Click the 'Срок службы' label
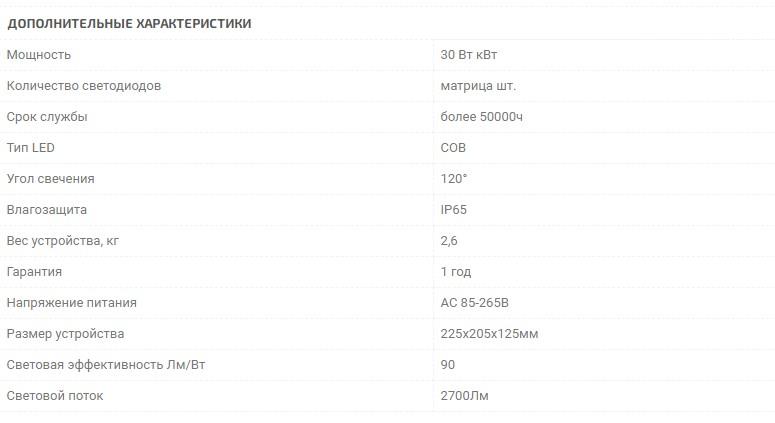775x423 pixels. (x=47, y=117)
